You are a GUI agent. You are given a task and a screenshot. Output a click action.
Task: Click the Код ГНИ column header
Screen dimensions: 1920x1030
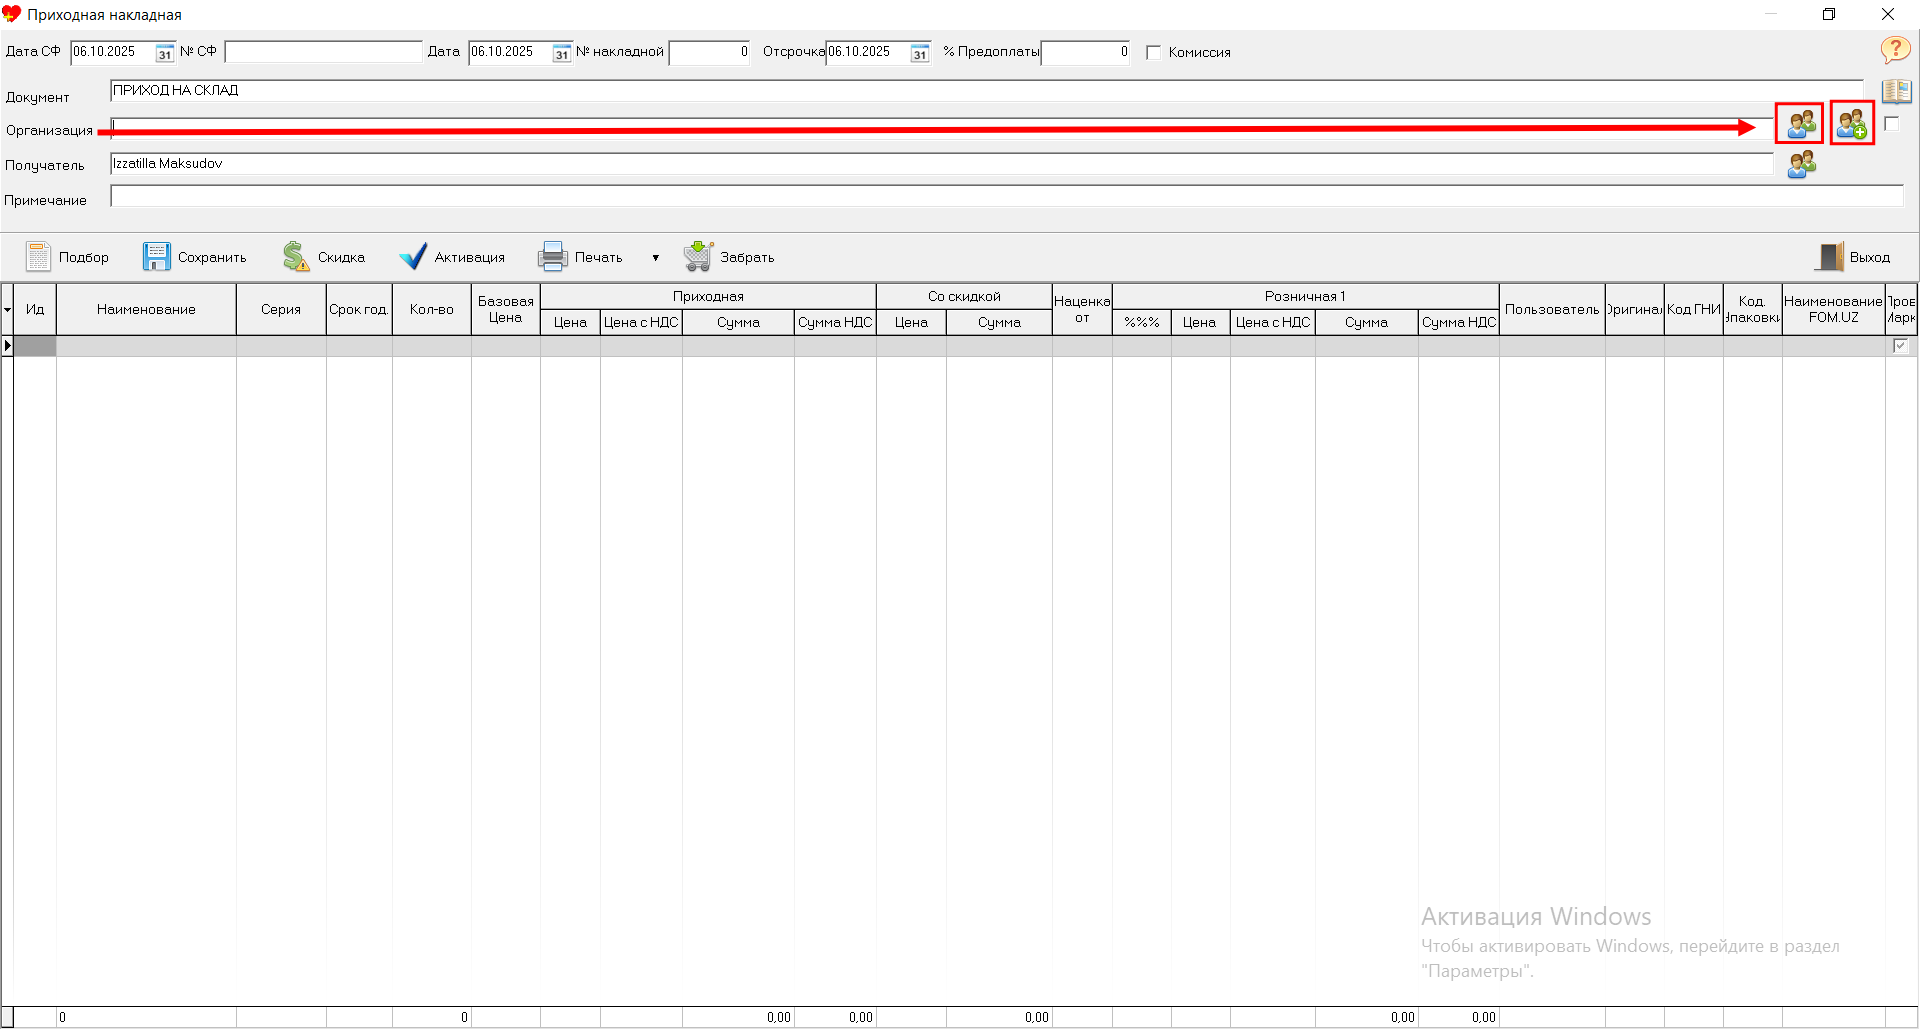click(1694, 310)
